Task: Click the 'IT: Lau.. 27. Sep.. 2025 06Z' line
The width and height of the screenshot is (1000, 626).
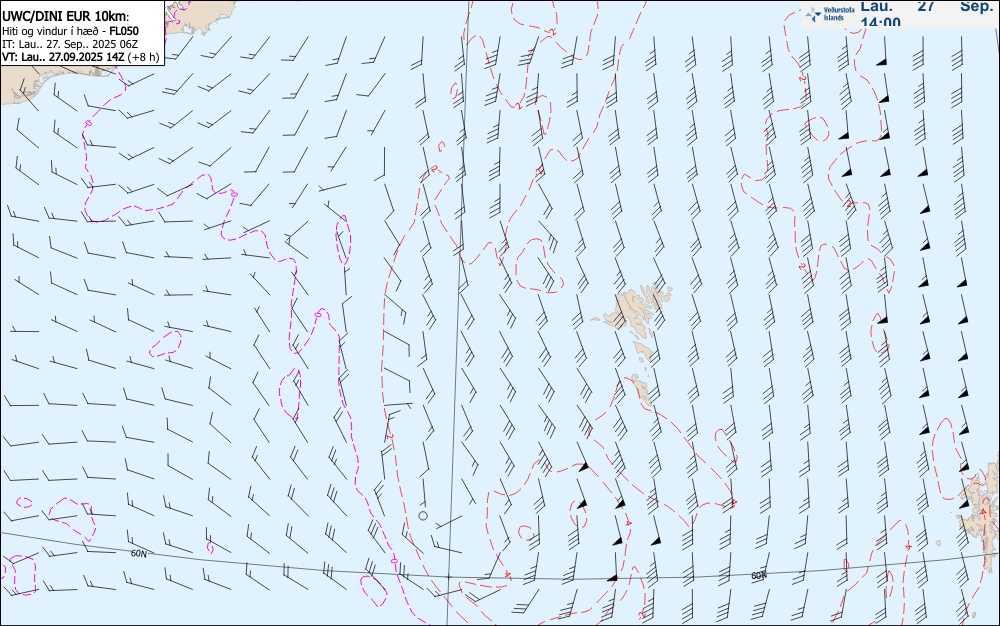Action: click(x=70, y=44)
